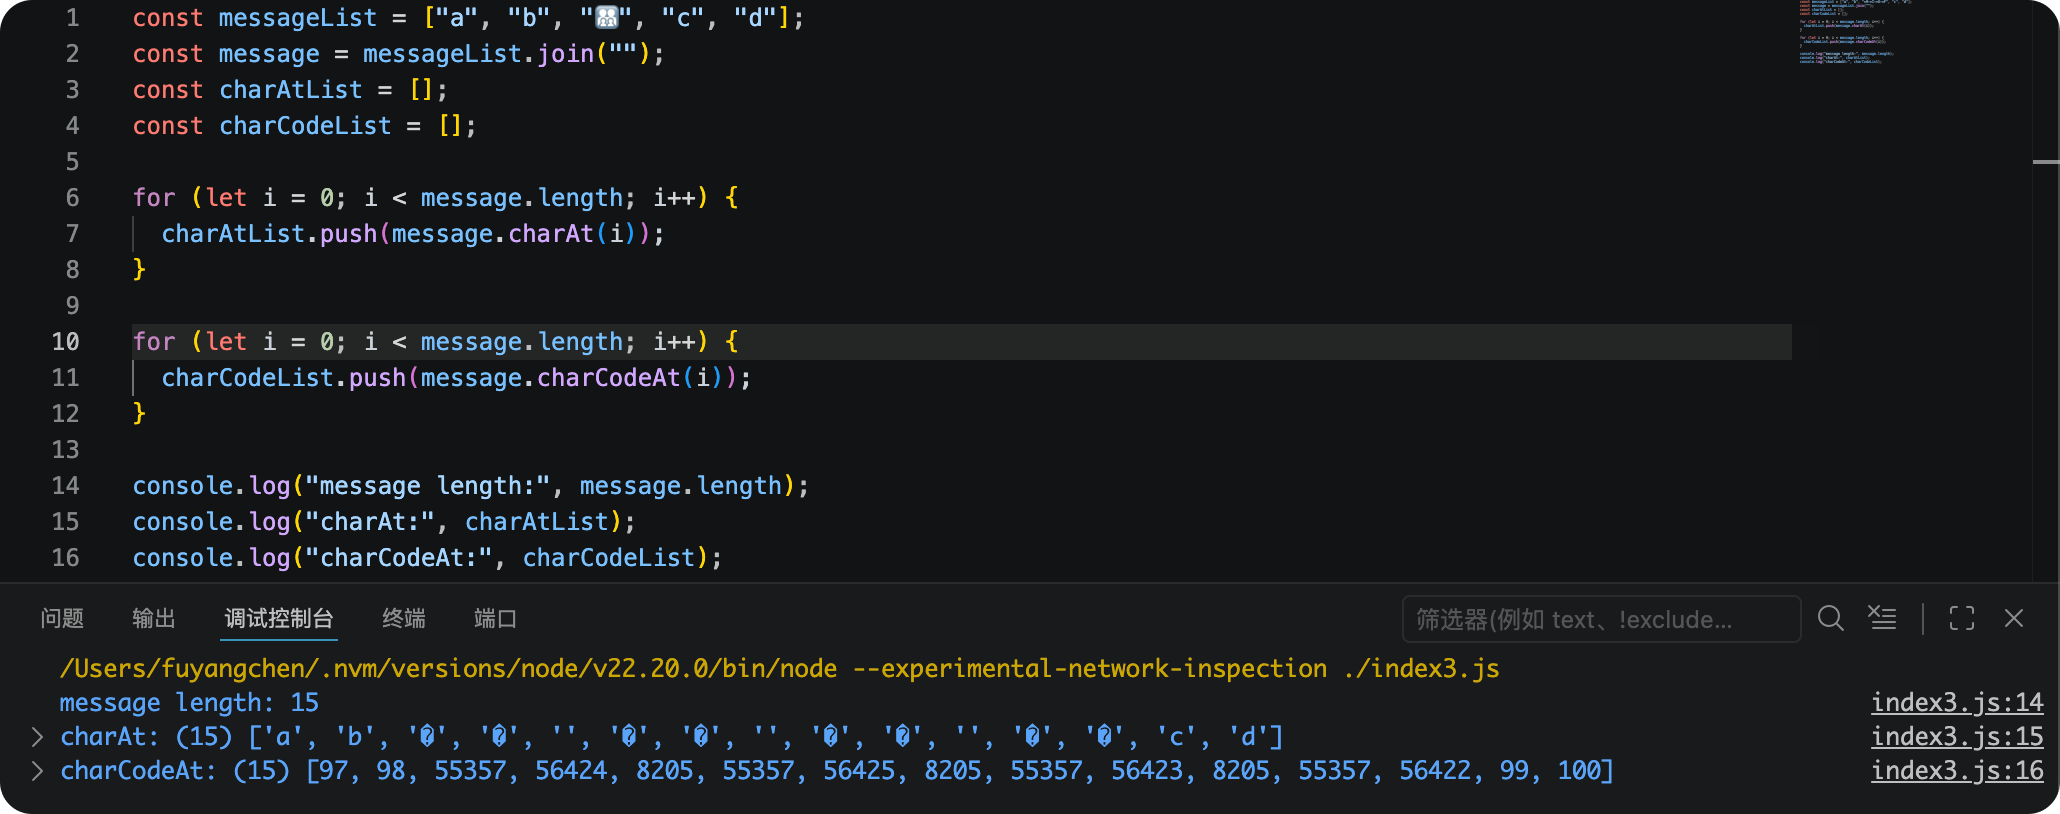
Task: Click 'charCodeAt' method call on line 11
Action: (609, 378)
